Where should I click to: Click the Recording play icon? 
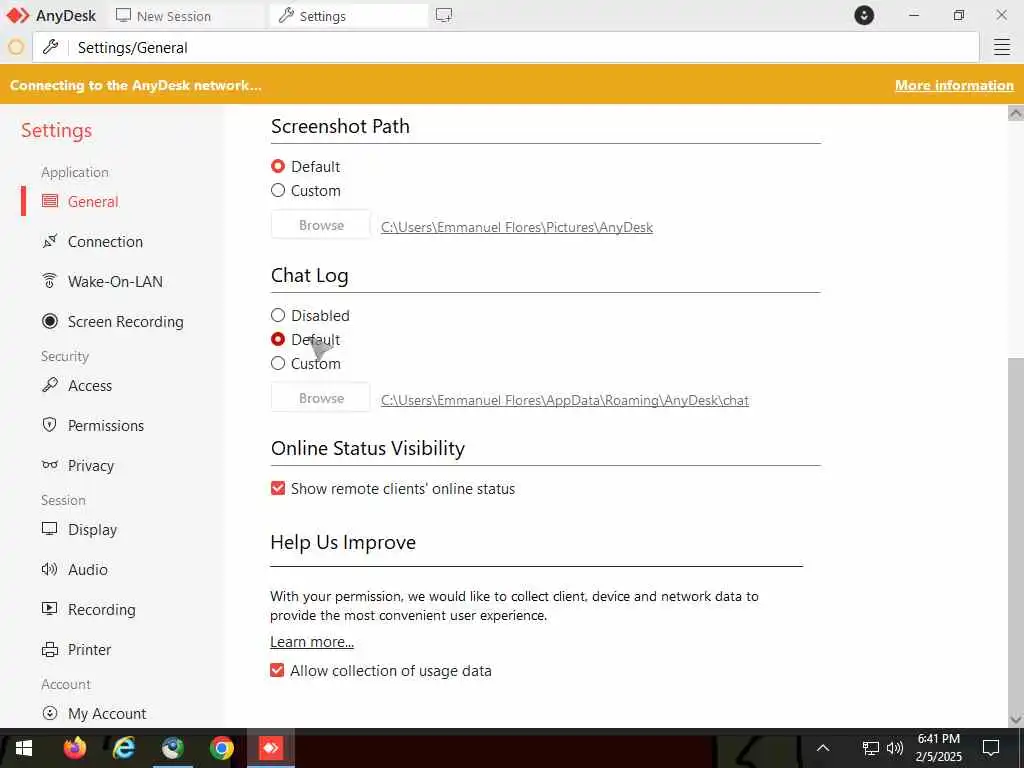(50, 609)
